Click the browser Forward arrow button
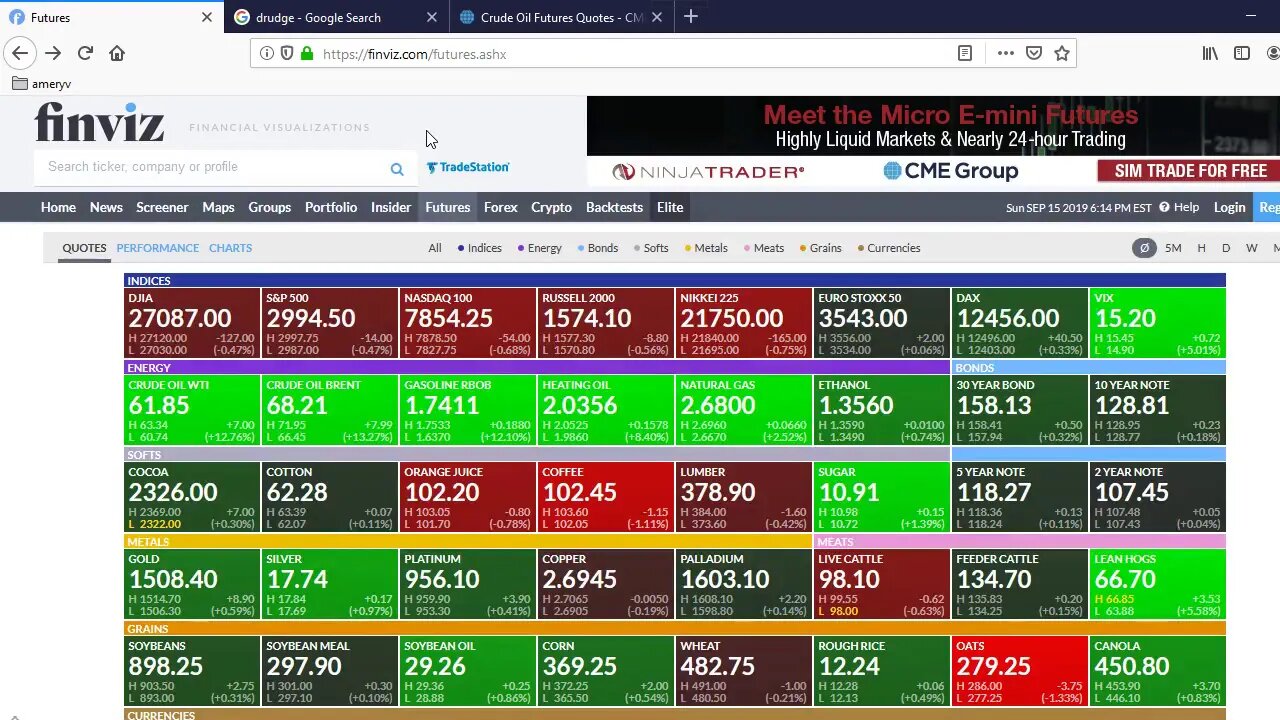Image resolution: width=1280 pixels, height=720 pixels. (53, 54)
